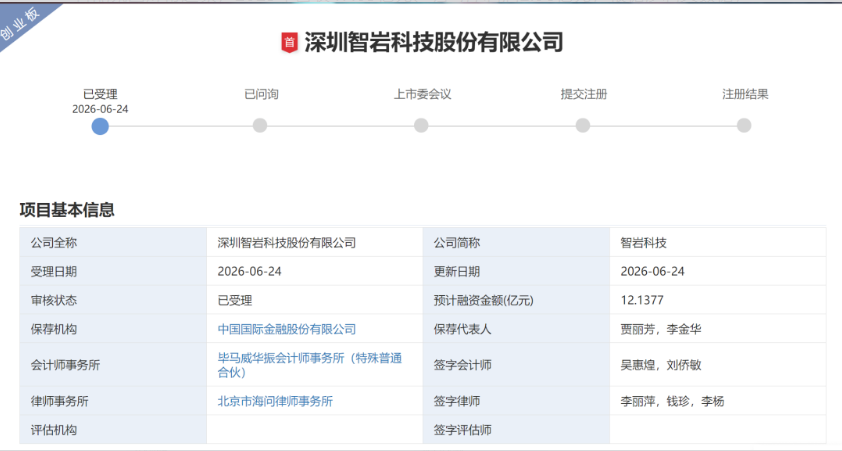Click the 律师事务所 label cell

[113, 401]
